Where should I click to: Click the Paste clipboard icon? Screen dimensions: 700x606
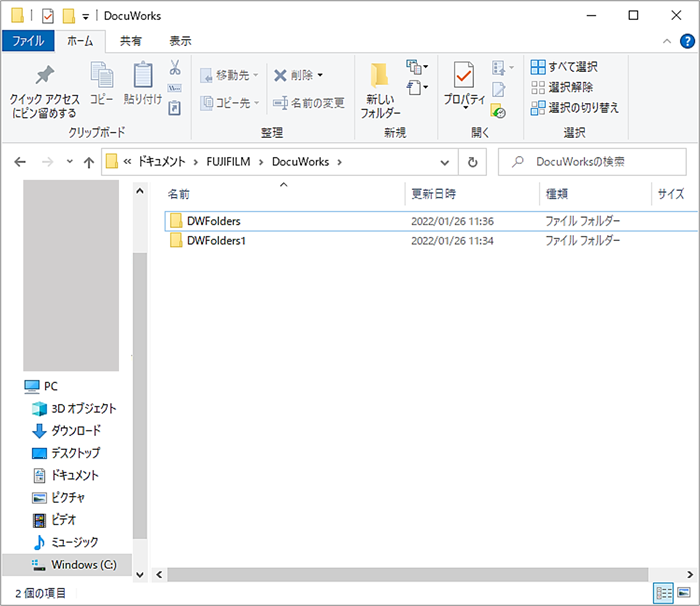coord(142,75)
